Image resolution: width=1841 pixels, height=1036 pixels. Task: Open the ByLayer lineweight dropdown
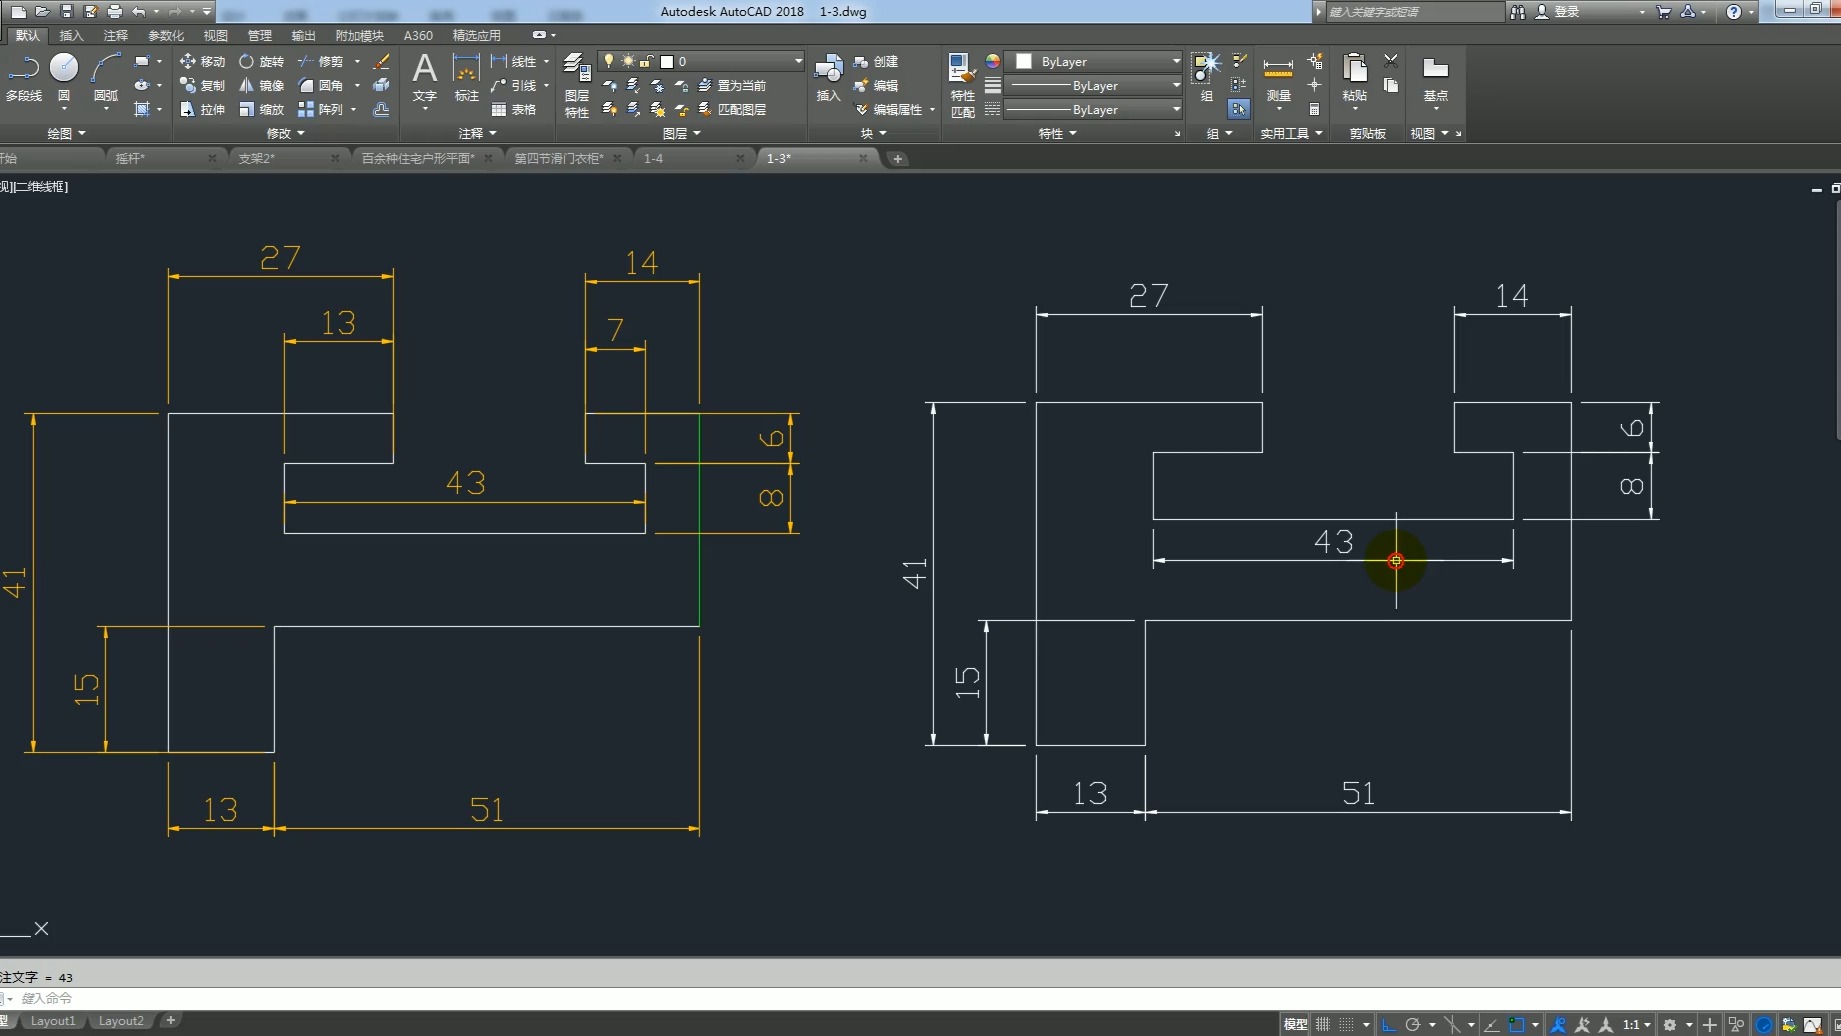(x=1094, y=86)
